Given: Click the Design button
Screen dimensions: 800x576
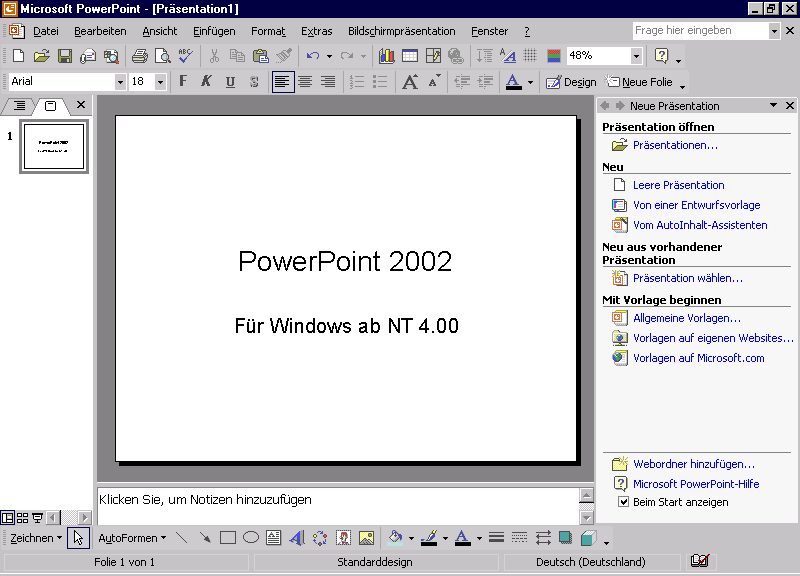Looking at the screenshot, I should (x=571, y=82).
